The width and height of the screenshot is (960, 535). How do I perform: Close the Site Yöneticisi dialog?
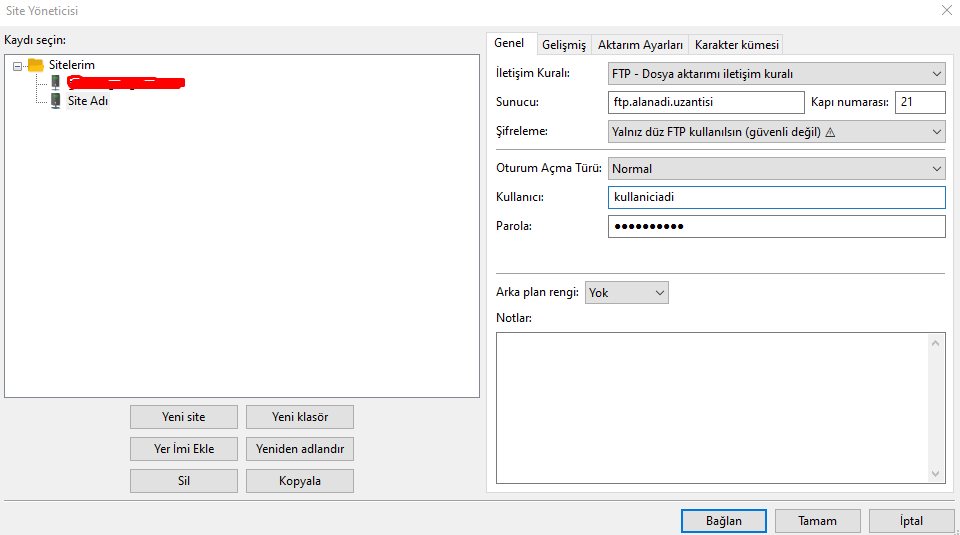[947, 10]
